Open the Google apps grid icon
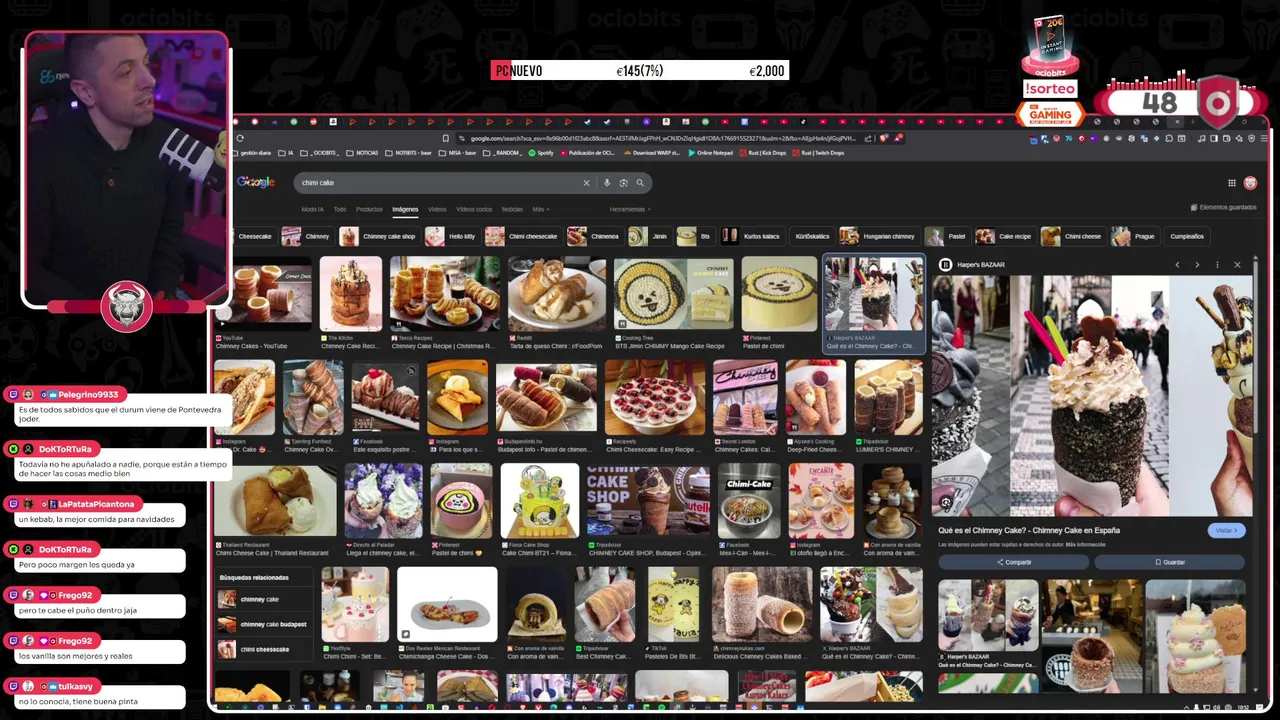Screen dimensions: 1280x720 [x=1232, y=183]
